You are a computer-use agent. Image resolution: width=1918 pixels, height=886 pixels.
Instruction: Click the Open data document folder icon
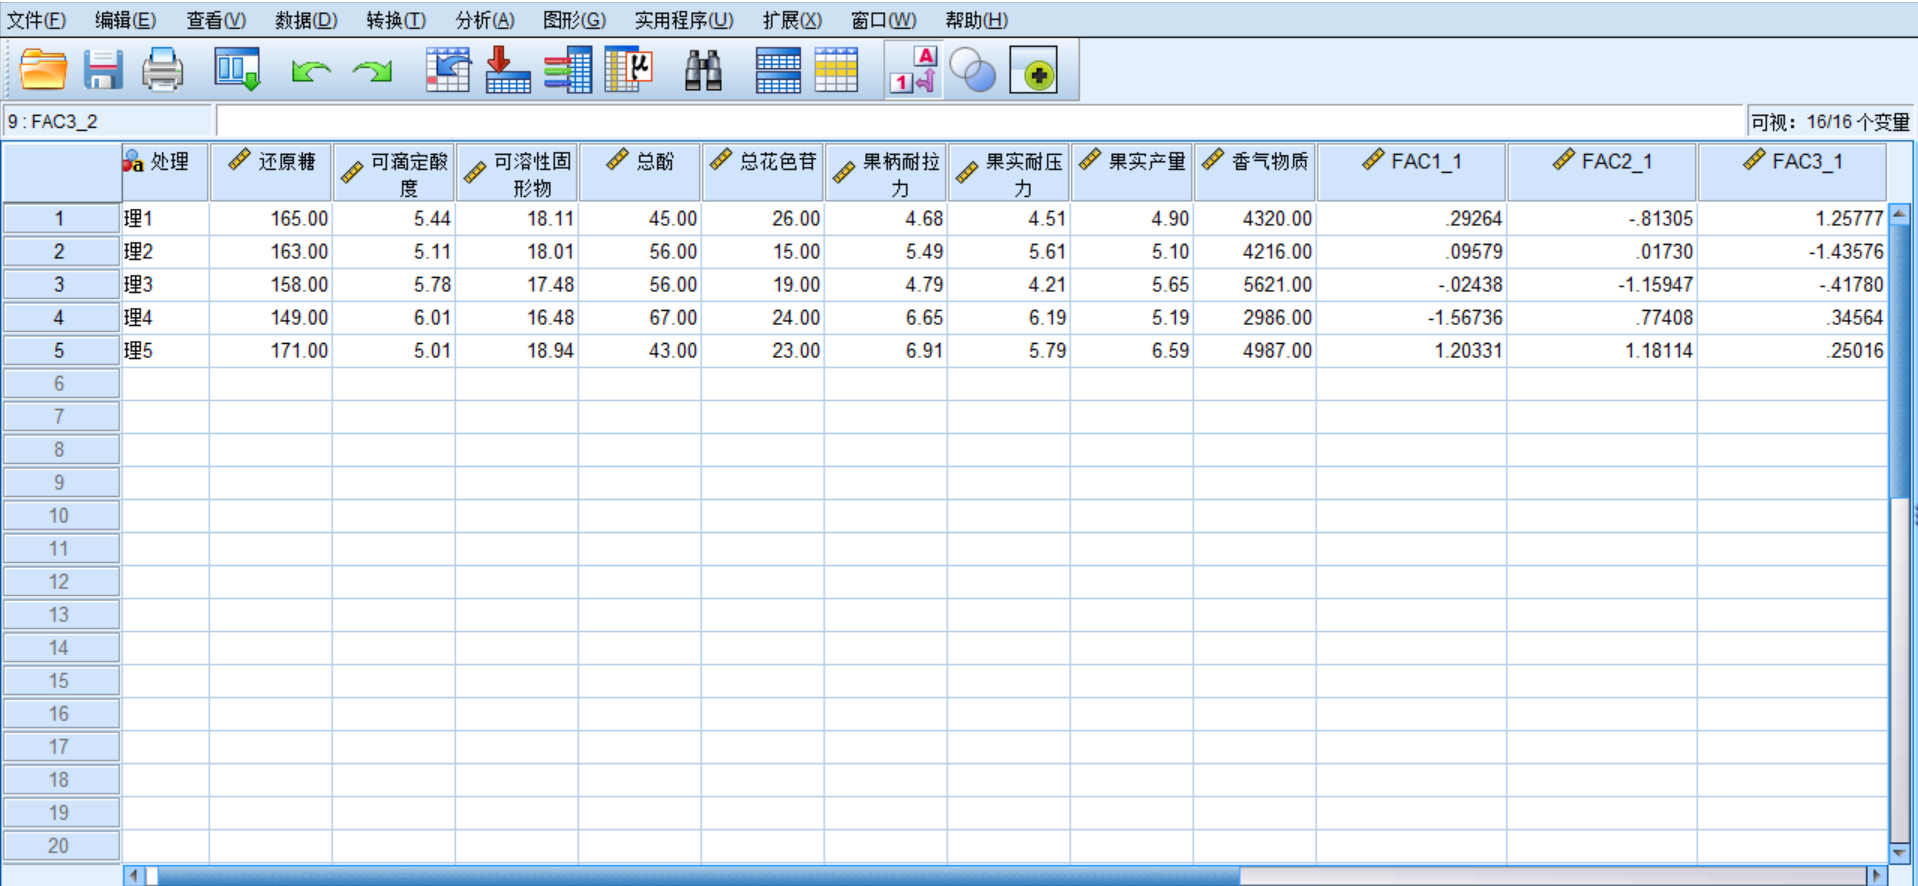43,71
